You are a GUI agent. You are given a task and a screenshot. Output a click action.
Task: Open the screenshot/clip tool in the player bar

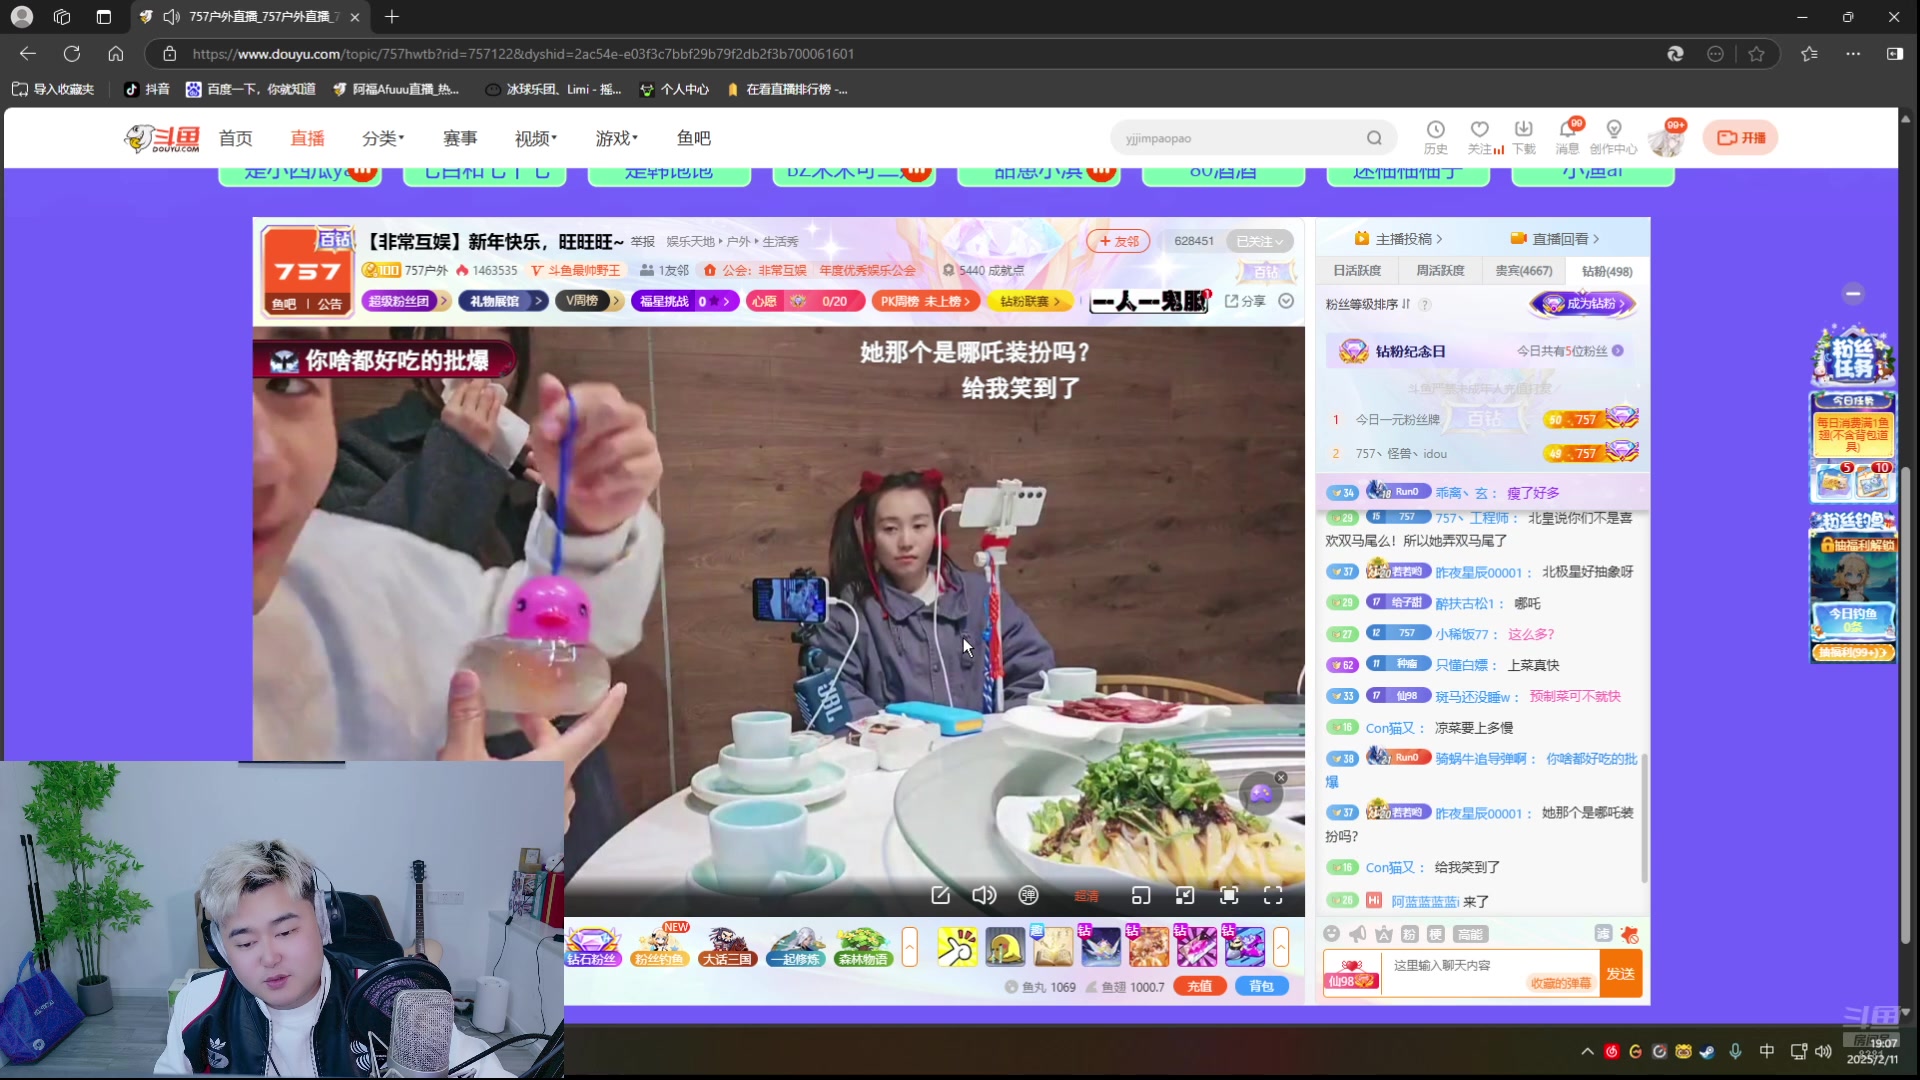click(940, 895)
